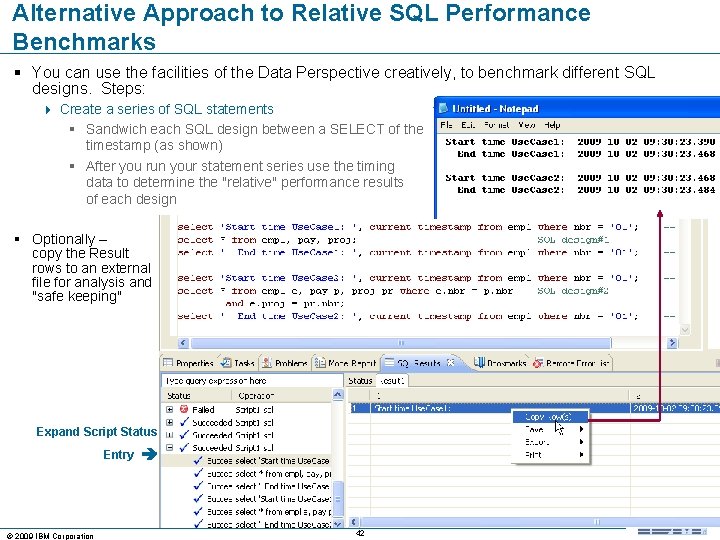720x540 pixels.
Task: Click the timestamp cell in result row 1
Action: (x=675, y=408)
